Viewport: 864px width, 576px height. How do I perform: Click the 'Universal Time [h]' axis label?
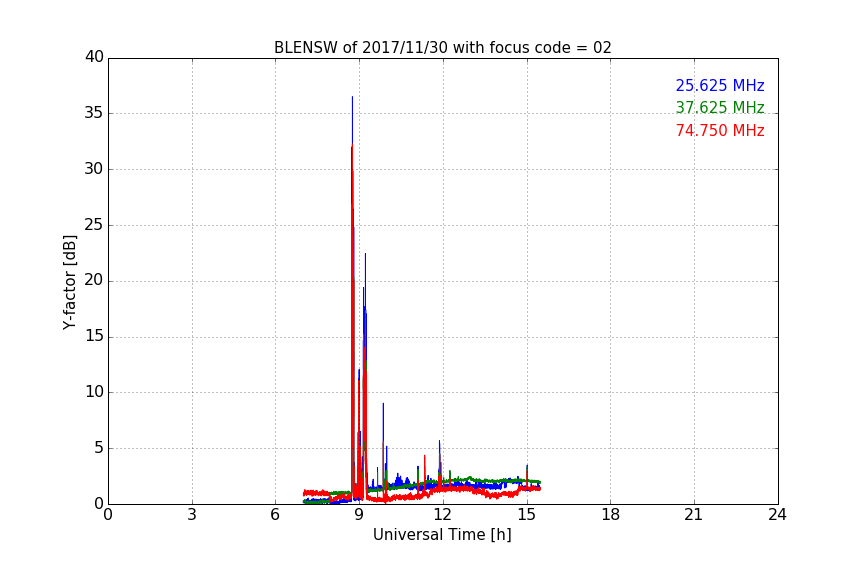pos(442,535)
